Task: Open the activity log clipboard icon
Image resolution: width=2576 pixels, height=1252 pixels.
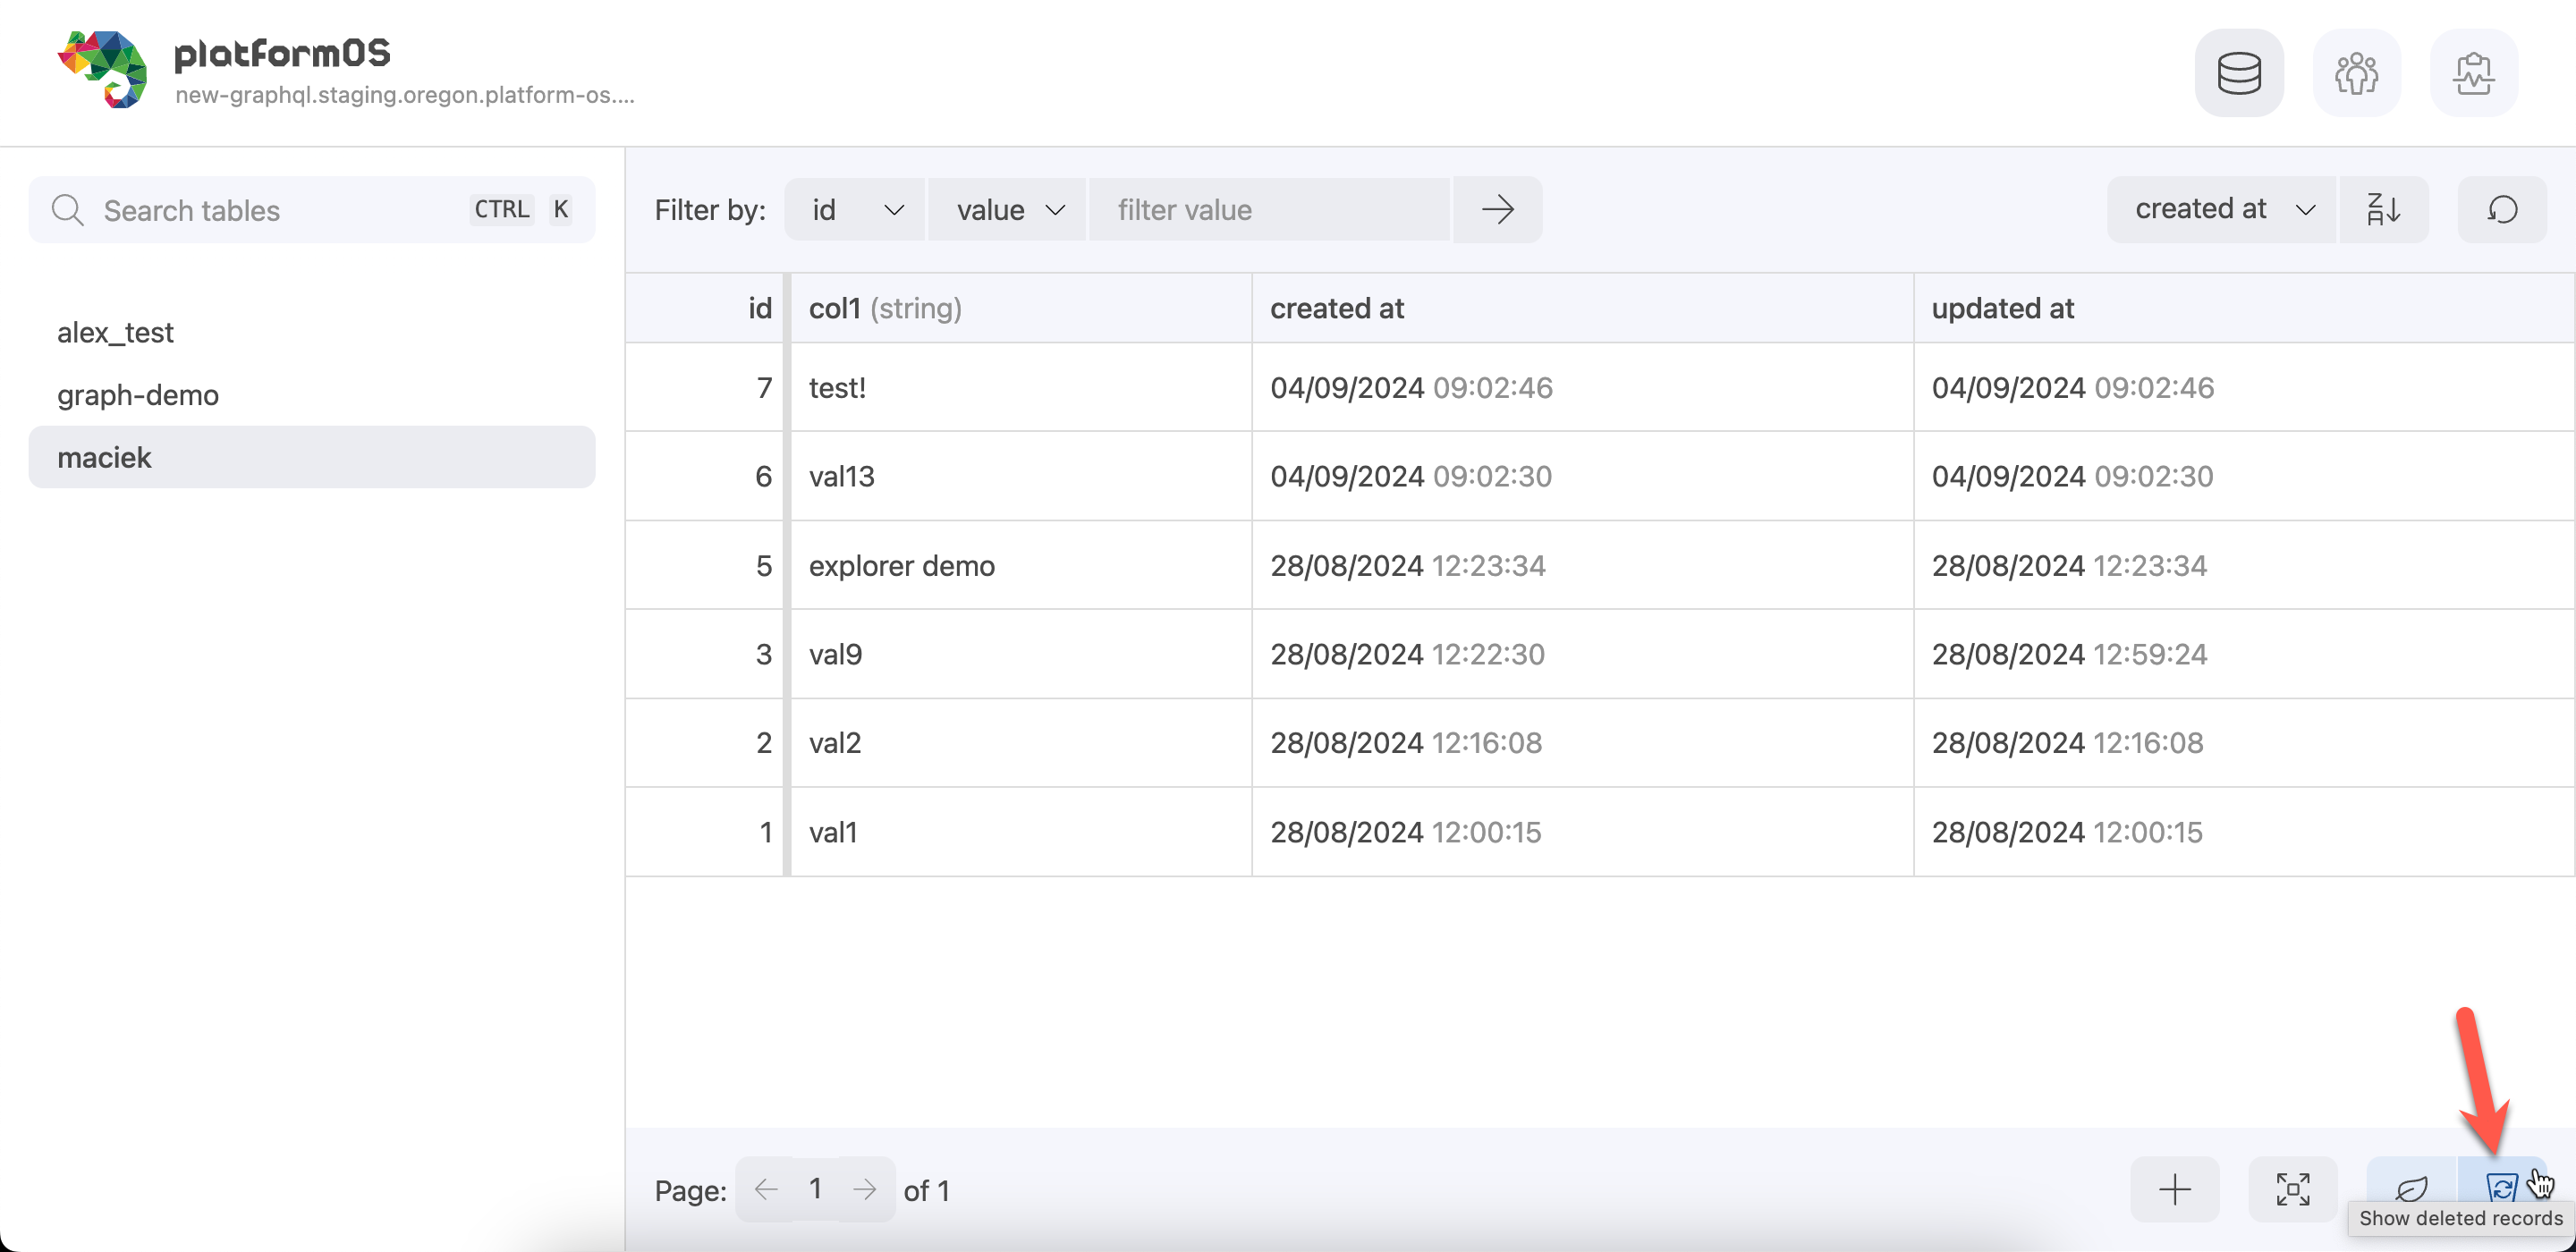Action: (2474, 72)
